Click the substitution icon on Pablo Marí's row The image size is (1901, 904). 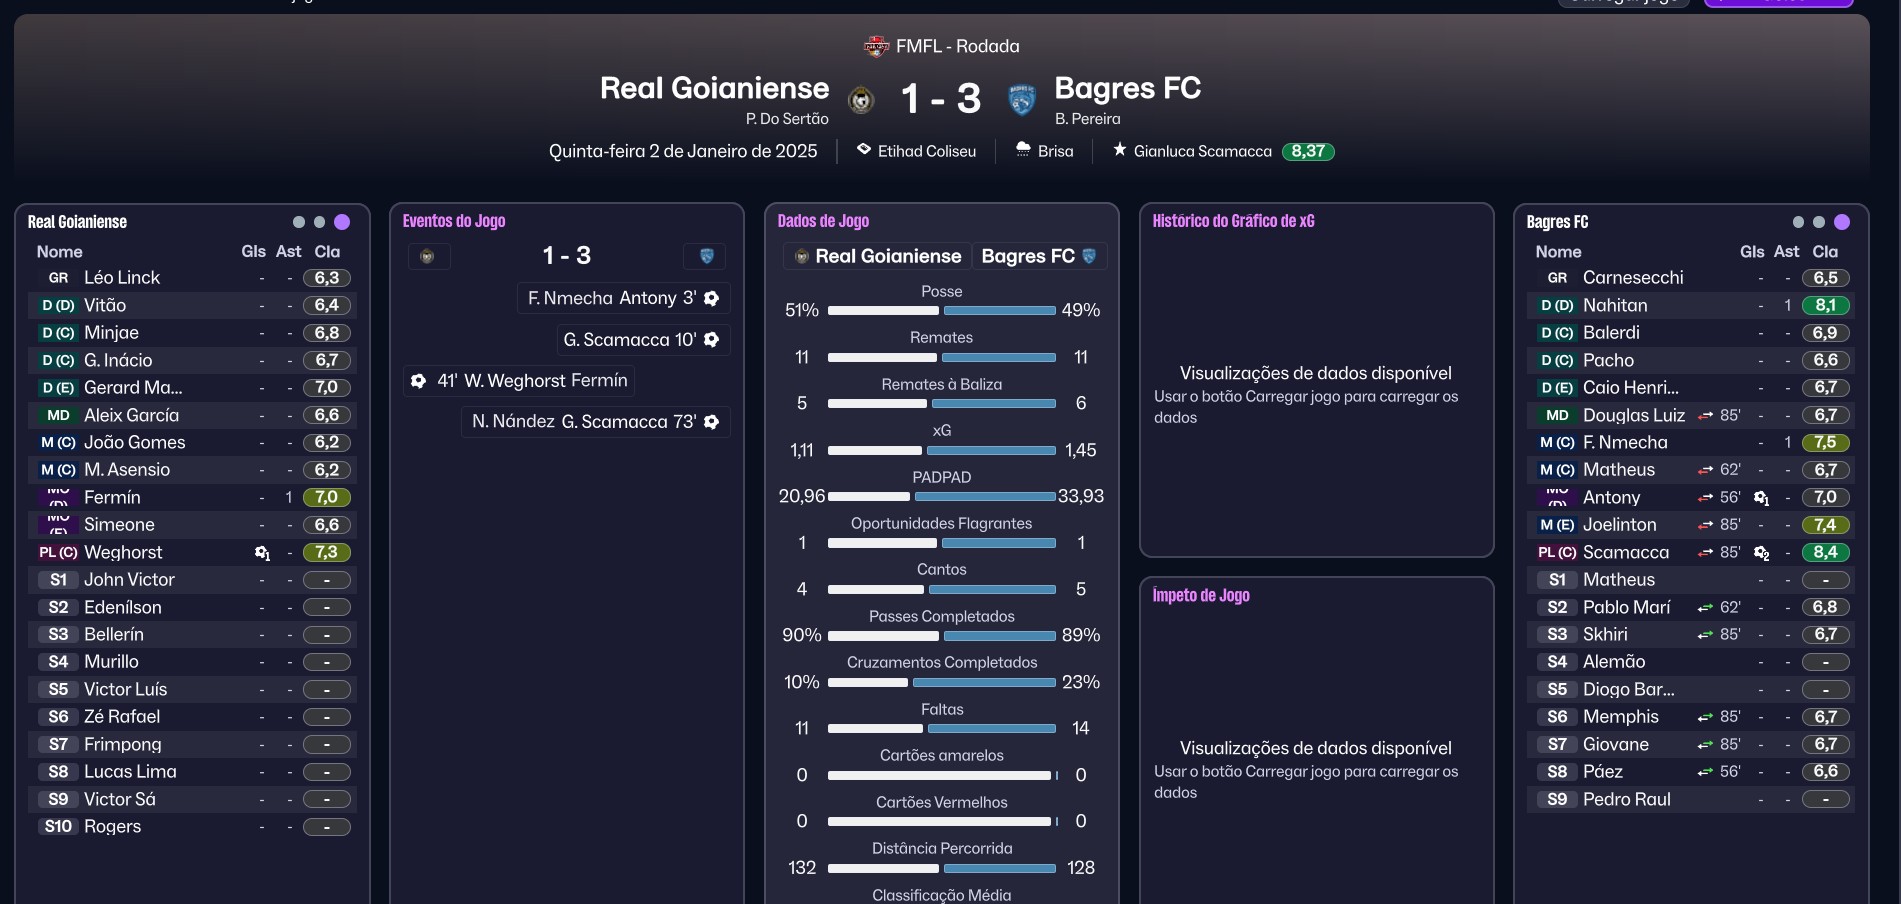coord(1705,608)
